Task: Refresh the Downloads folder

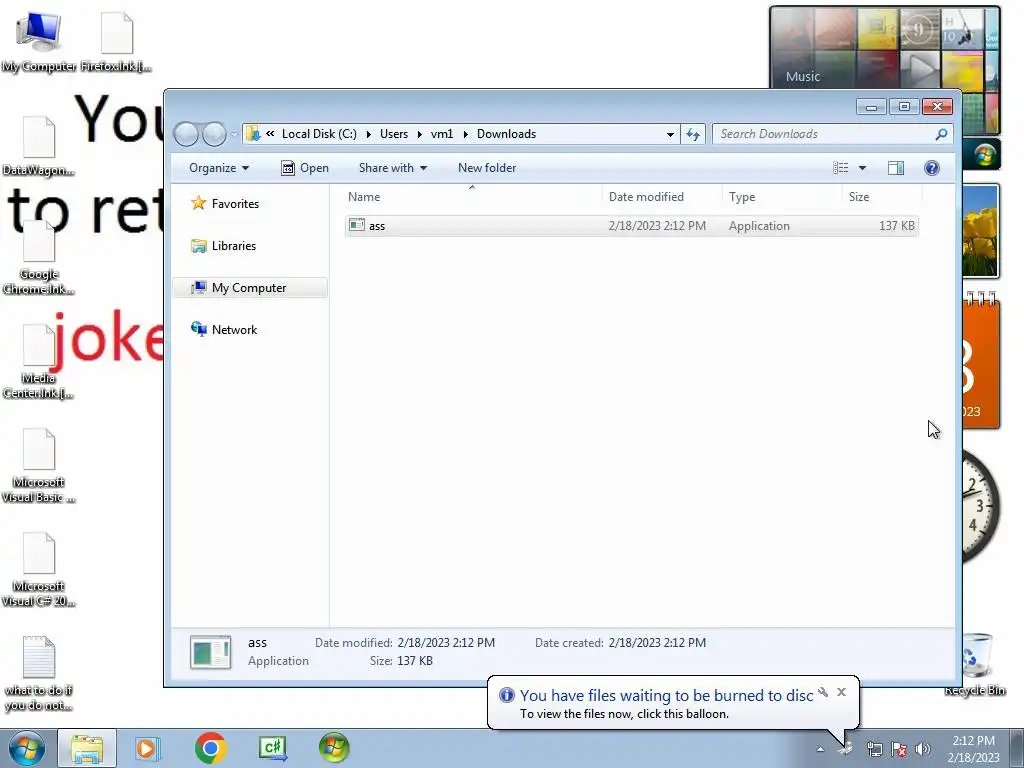Action: pos(693,135)
